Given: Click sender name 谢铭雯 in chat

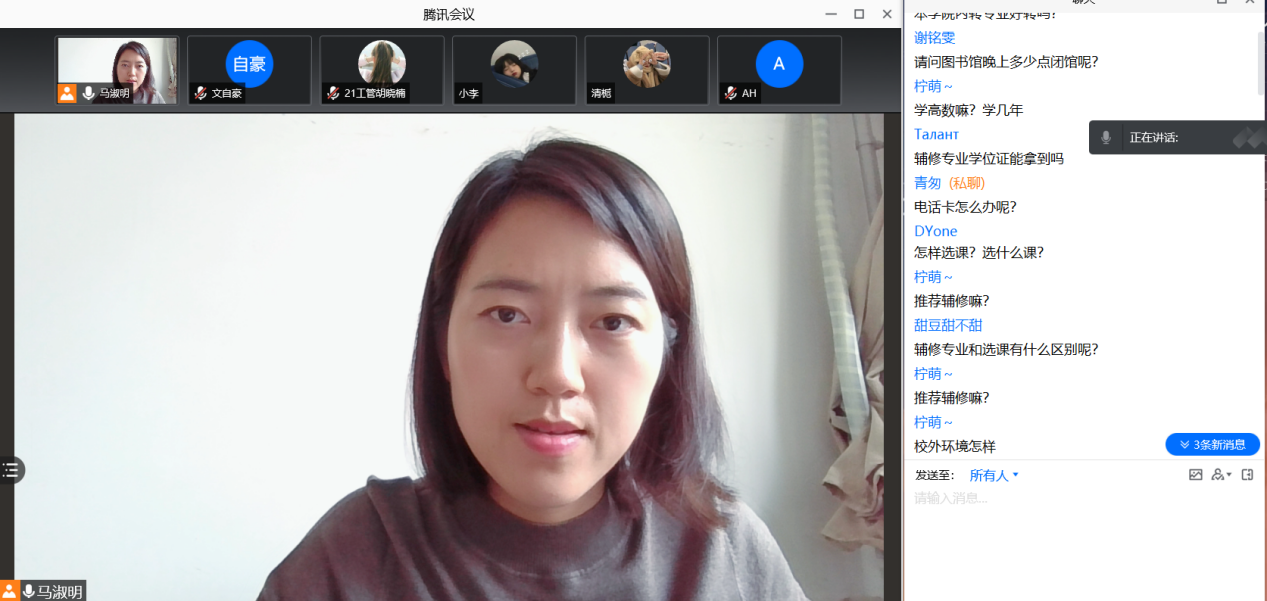Looking at the screenshot, I should 934,37.
